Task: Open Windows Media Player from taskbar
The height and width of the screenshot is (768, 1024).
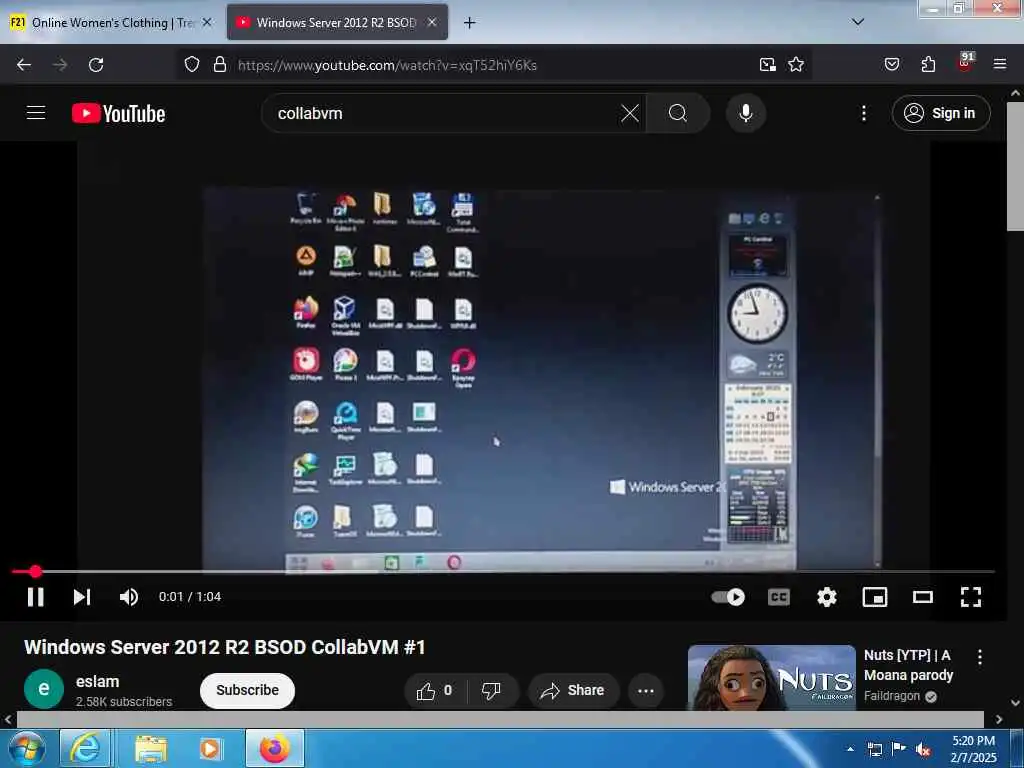Action: (x=210, y=748)
